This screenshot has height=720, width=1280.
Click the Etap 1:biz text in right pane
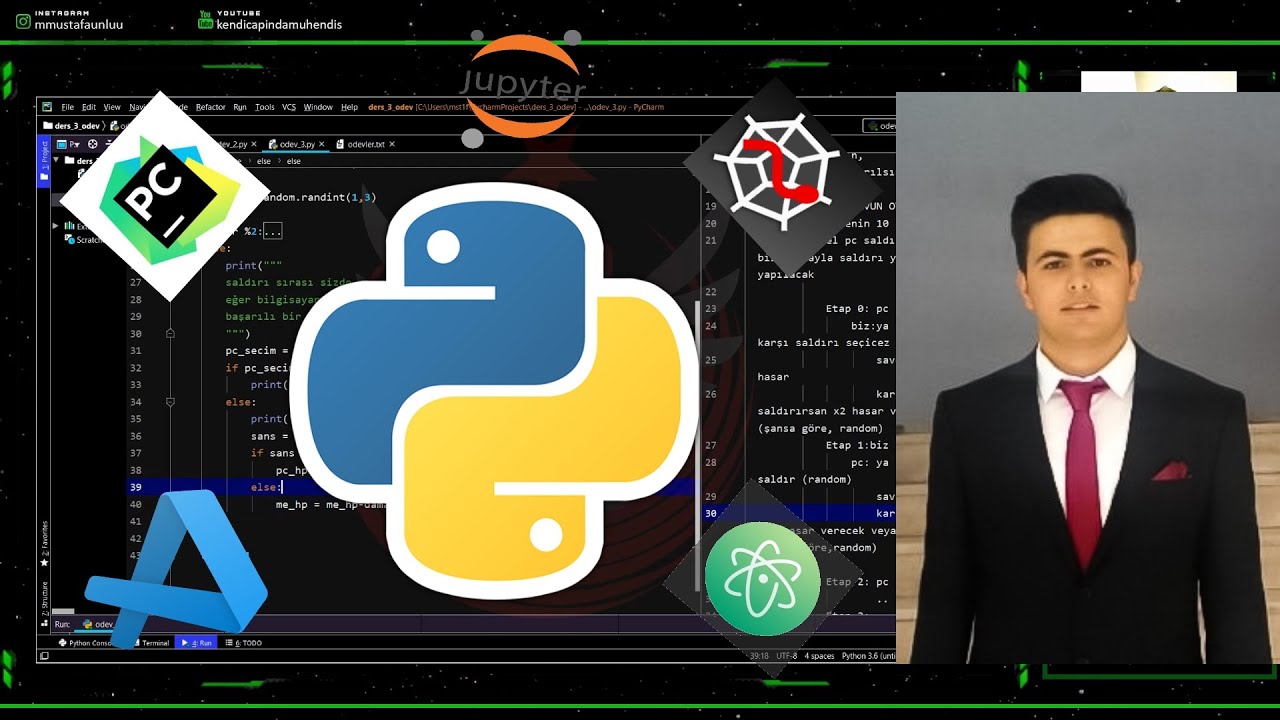pyautogui.click(x=857, y=446)
